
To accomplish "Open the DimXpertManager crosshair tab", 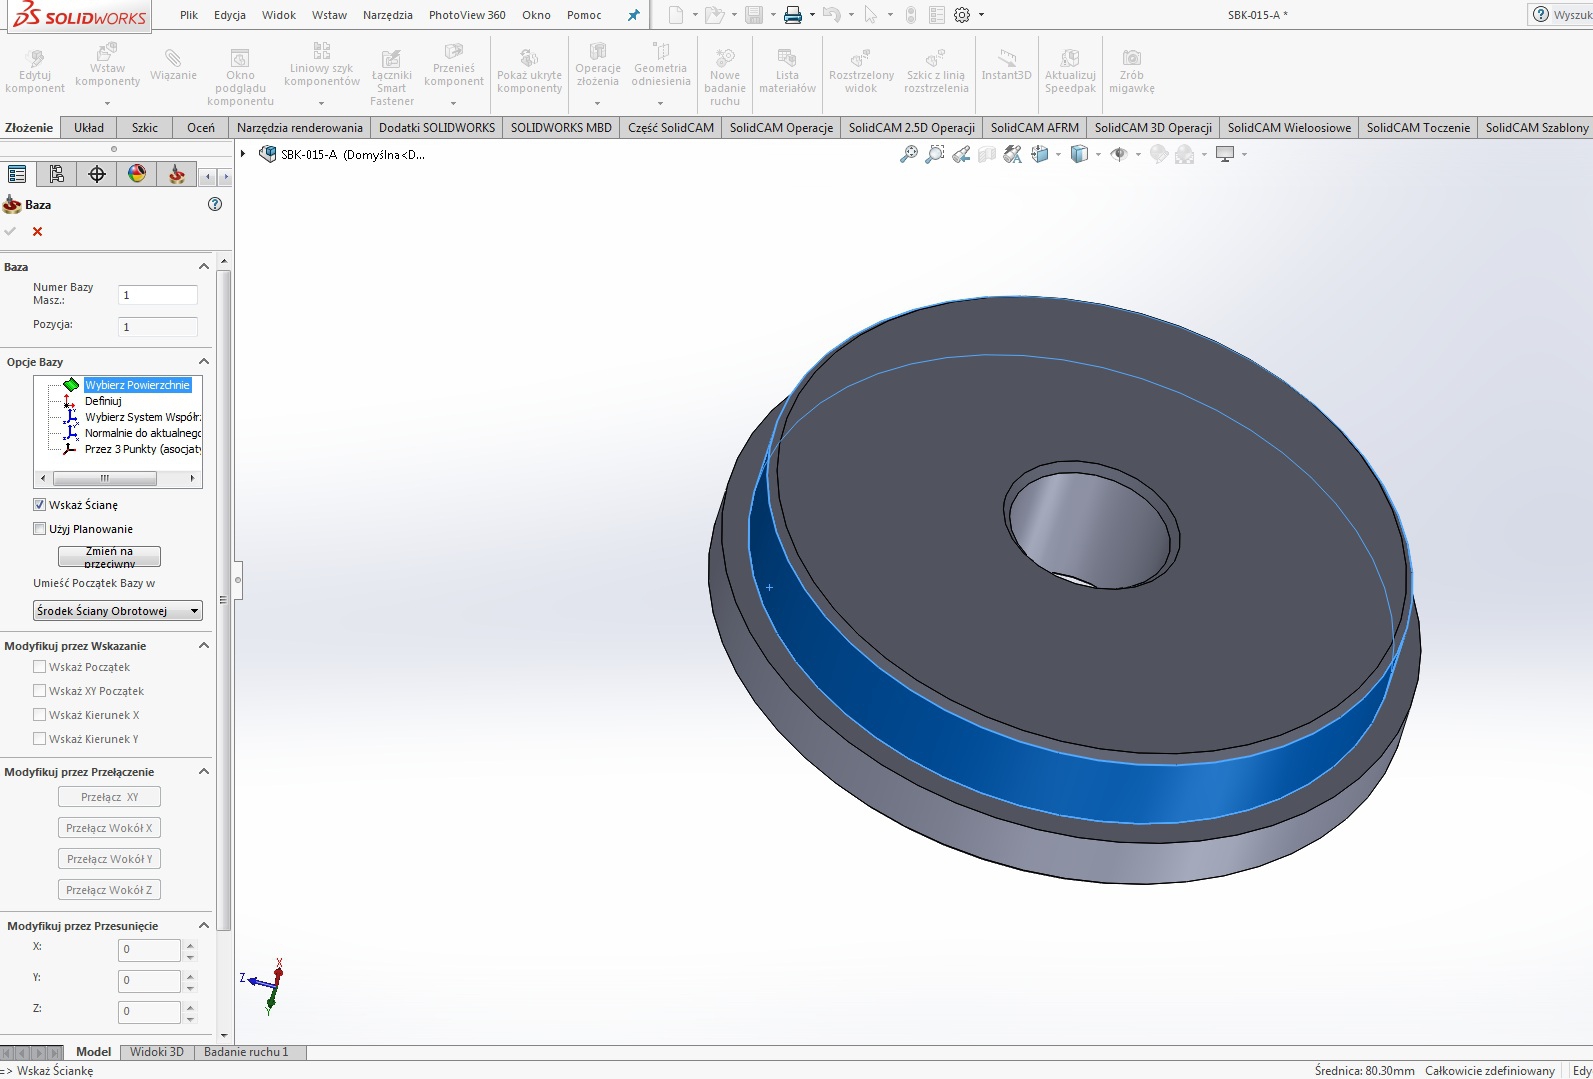I will 97,174.
